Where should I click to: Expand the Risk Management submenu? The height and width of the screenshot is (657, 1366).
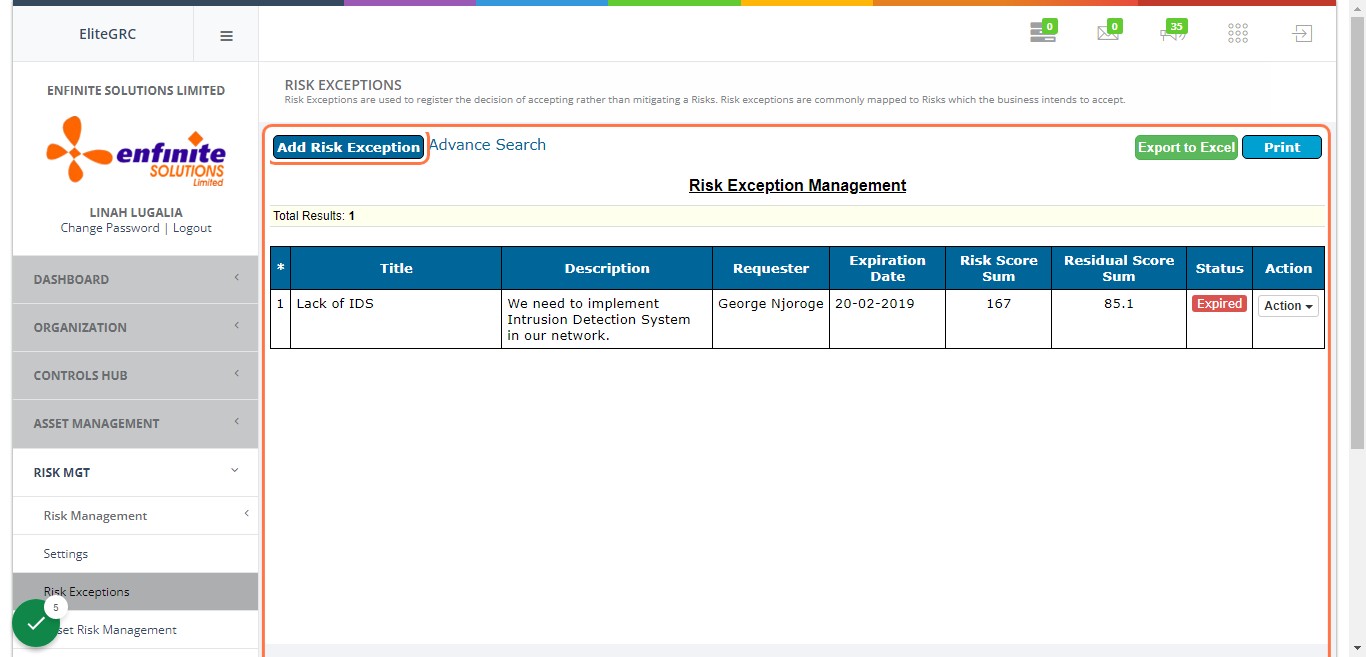(135, 516)
